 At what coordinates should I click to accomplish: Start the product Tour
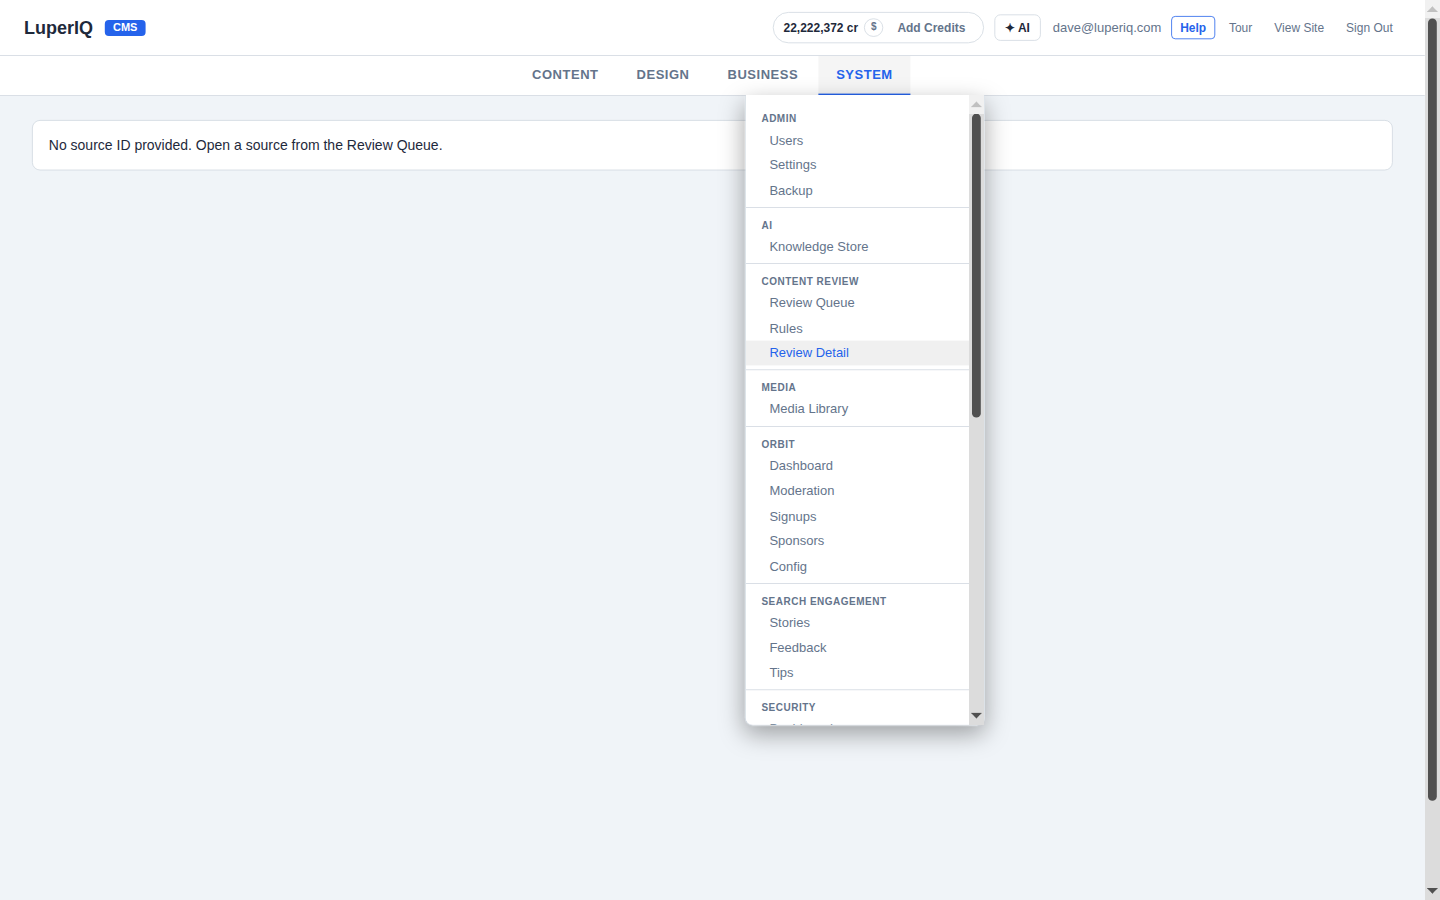(1240, 27)
